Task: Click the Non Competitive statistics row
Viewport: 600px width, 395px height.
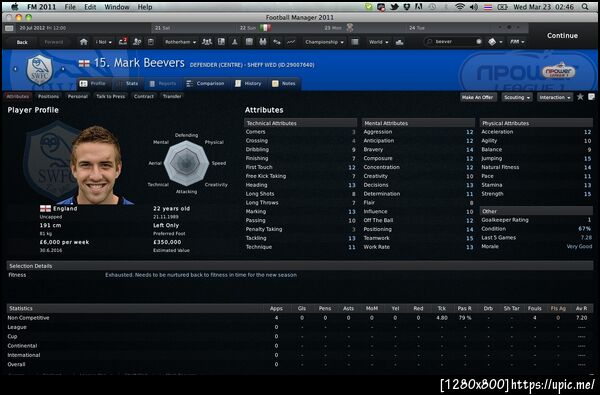Action: (x=299, y=318)
